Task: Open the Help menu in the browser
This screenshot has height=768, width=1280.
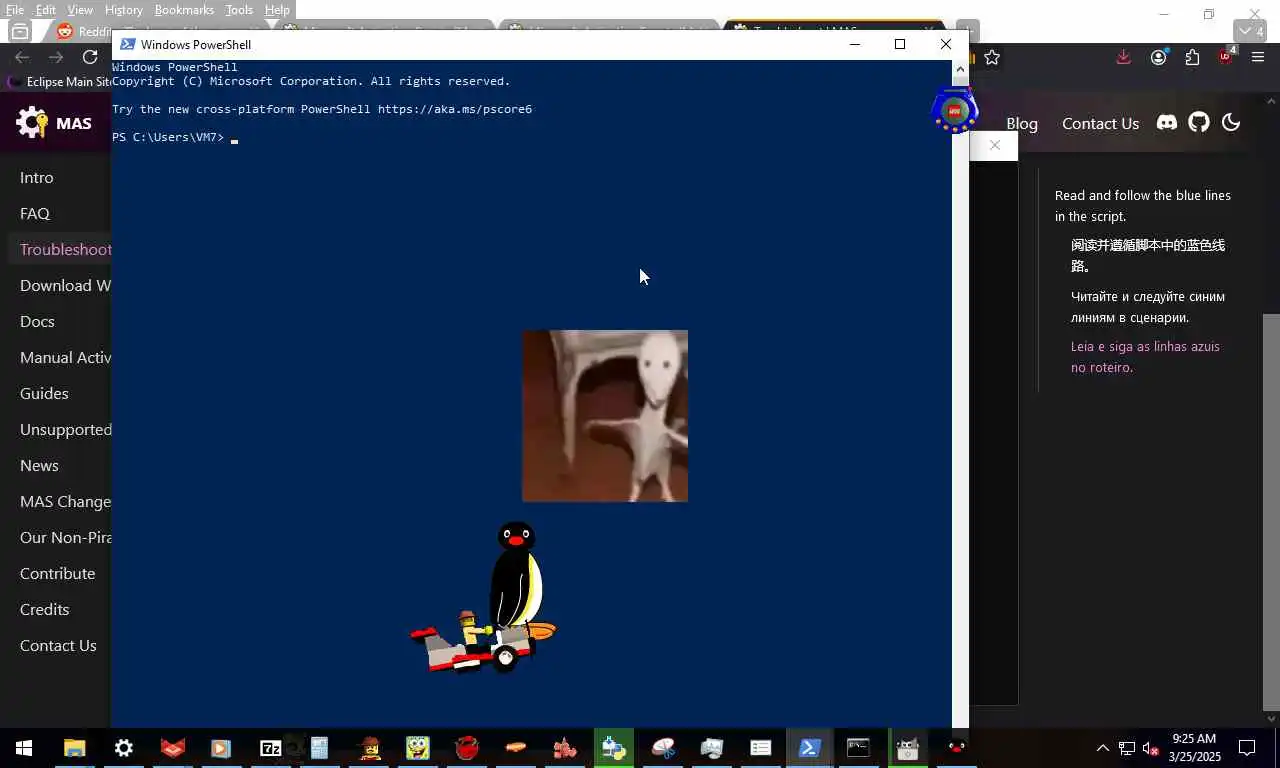Action: [277, 10]
